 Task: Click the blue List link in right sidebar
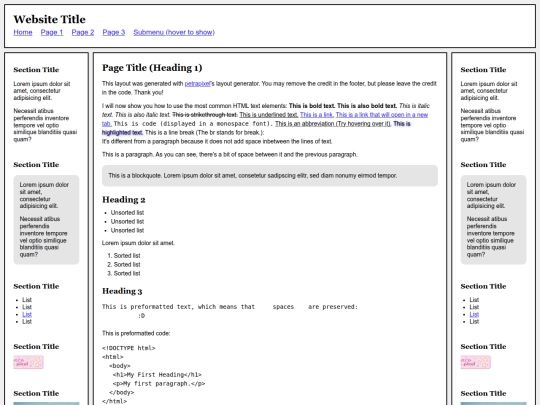(474, 314)
